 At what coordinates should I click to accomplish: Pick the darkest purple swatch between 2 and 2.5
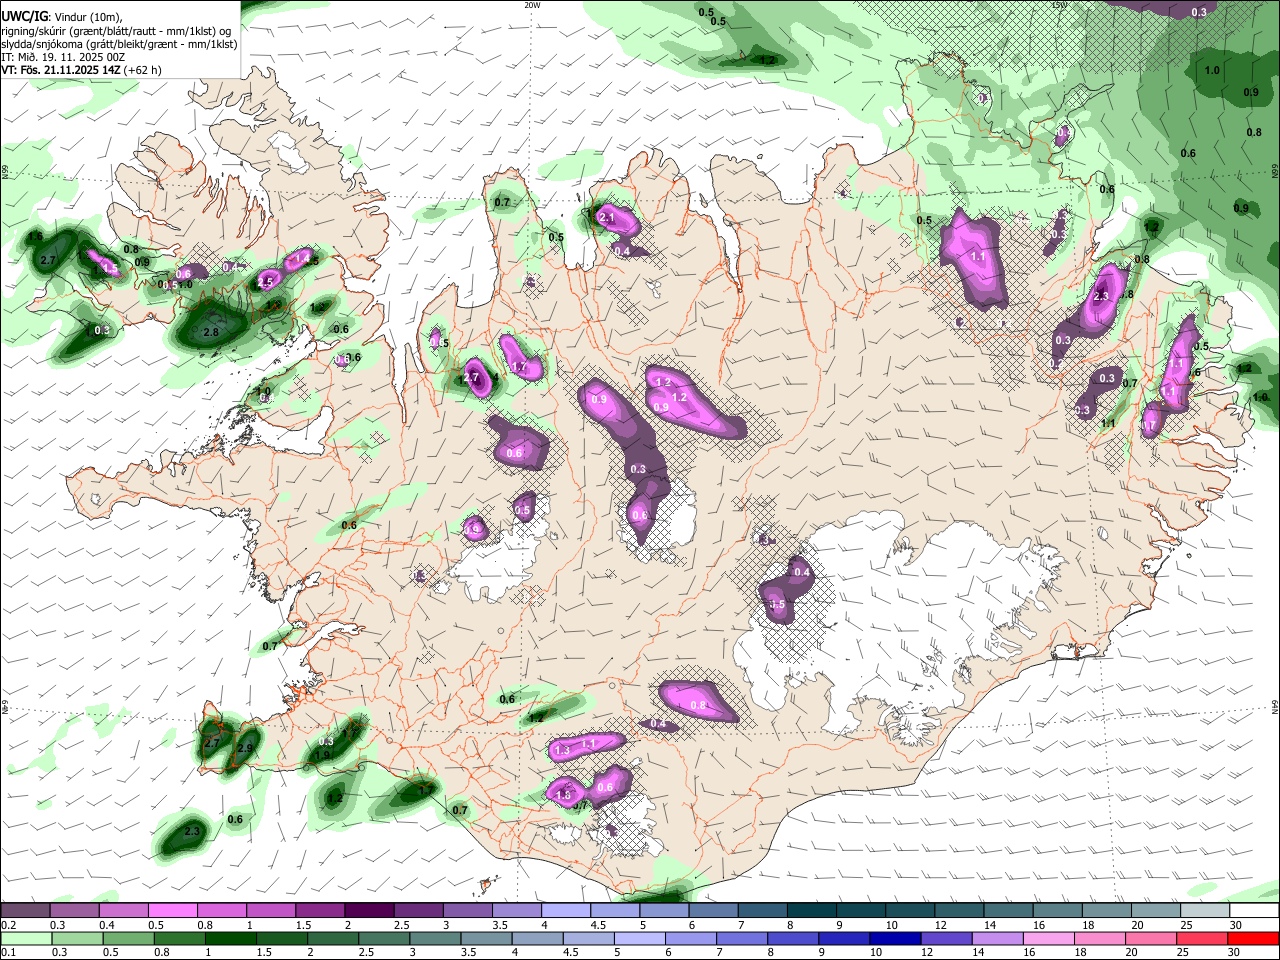368,911
